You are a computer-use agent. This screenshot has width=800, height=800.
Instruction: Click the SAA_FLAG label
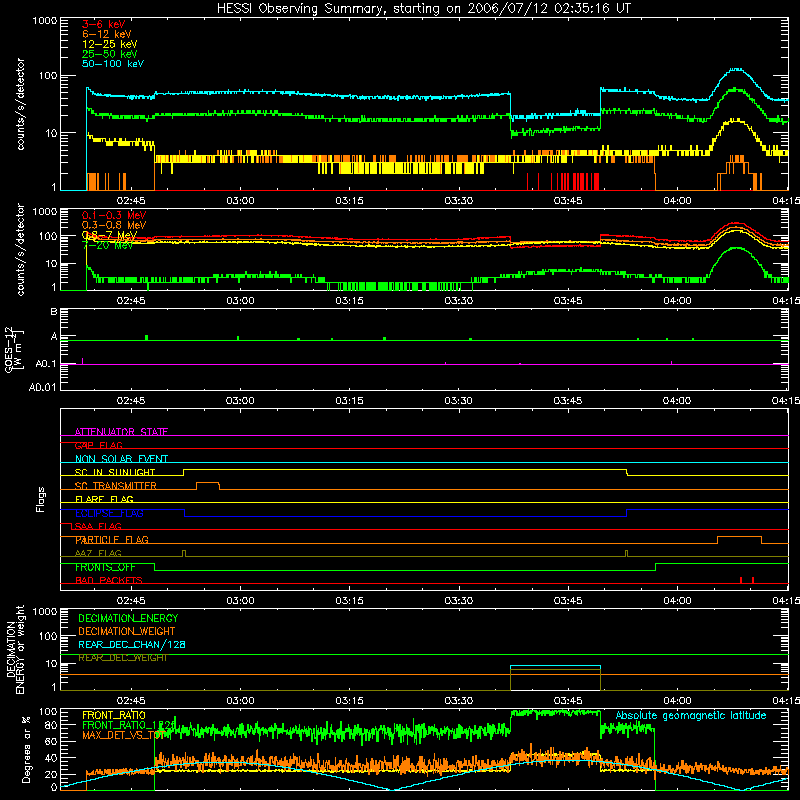point(98,526)
